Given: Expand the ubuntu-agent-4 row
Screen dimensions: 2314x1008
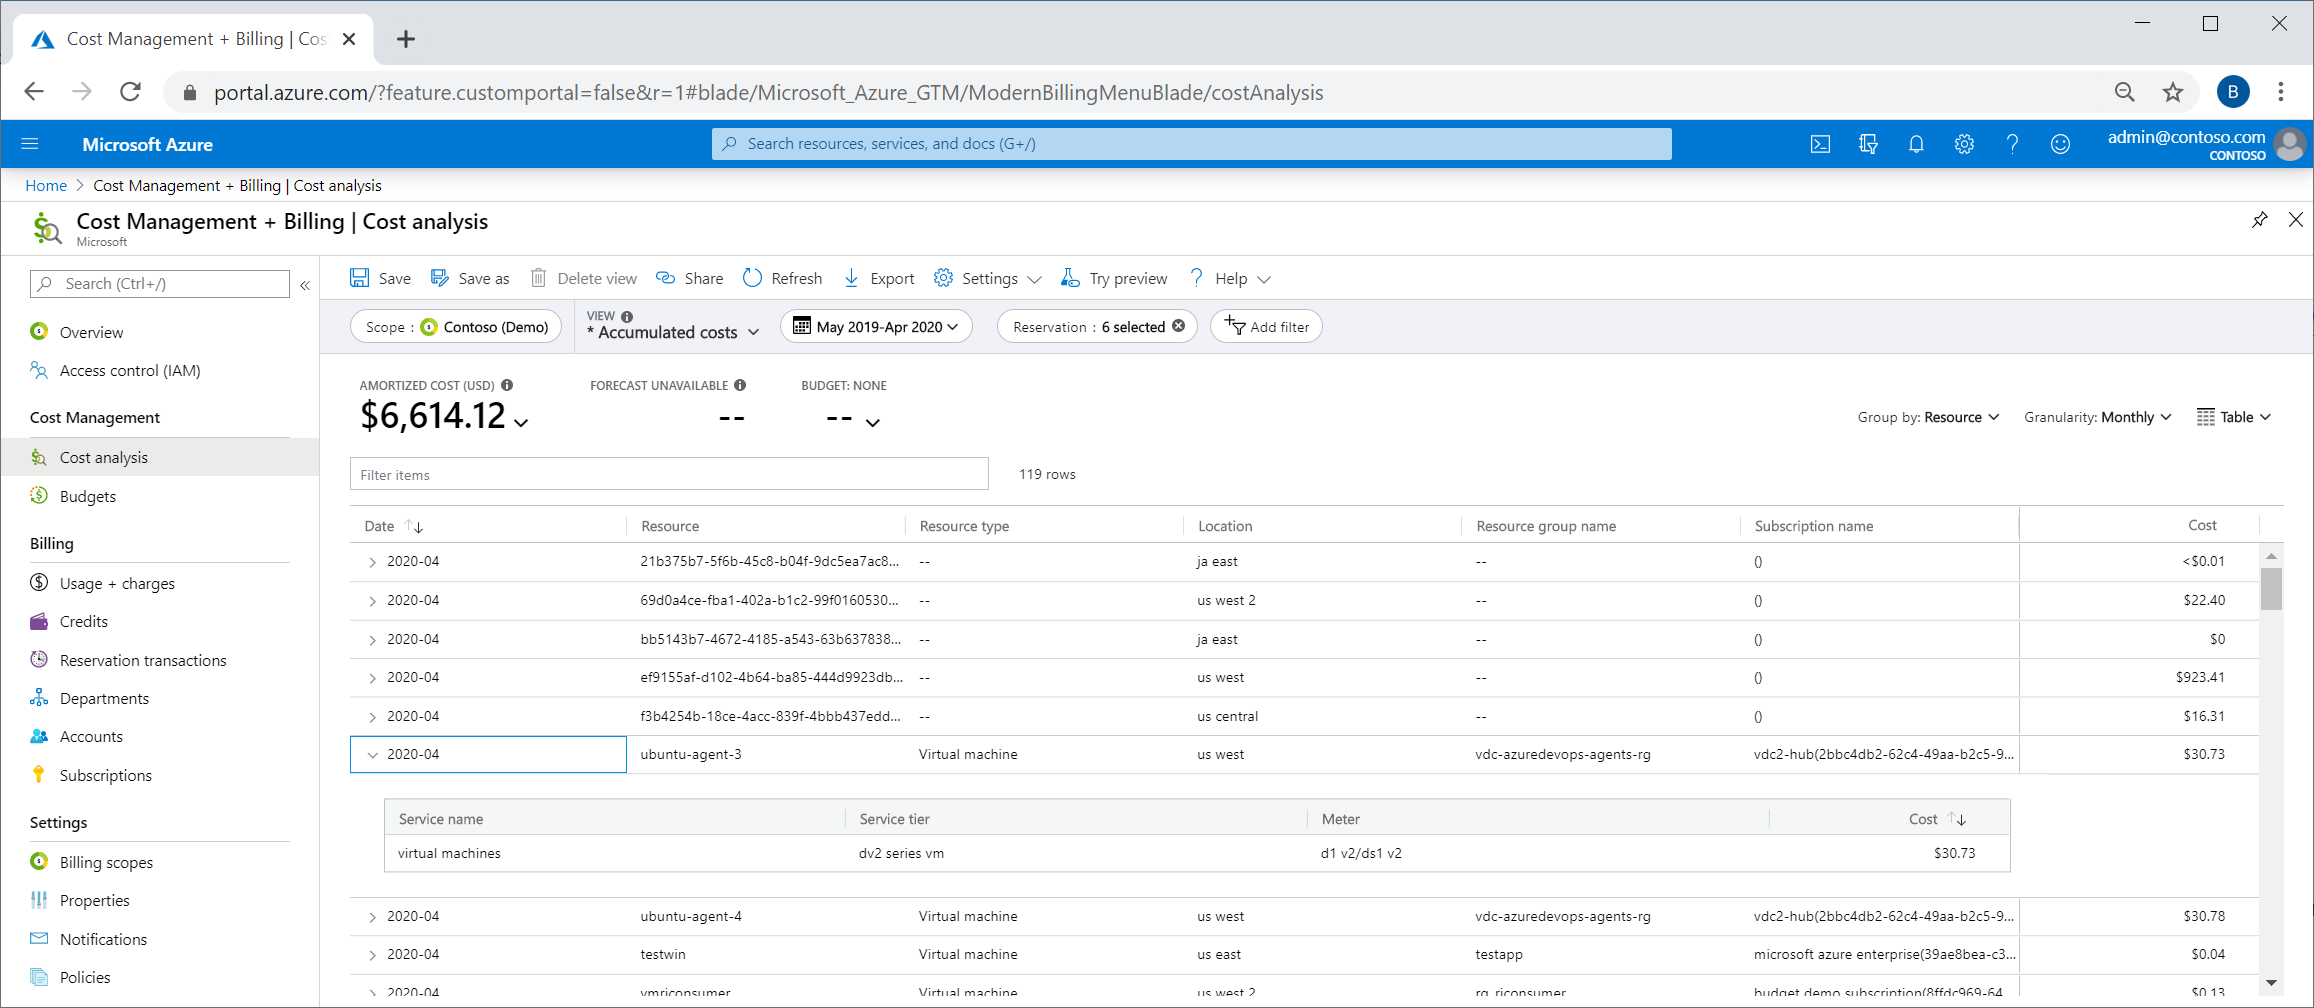Looking at the screenshot, I should tap(373, 917).
